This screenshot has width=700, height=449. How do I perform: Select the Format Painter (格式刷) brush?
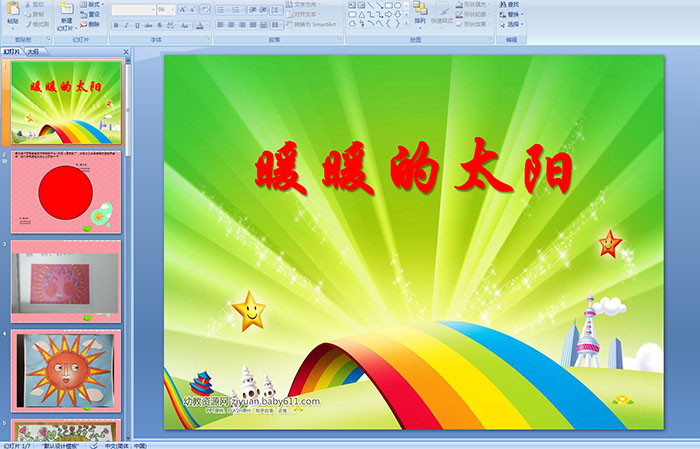(37, 24)
